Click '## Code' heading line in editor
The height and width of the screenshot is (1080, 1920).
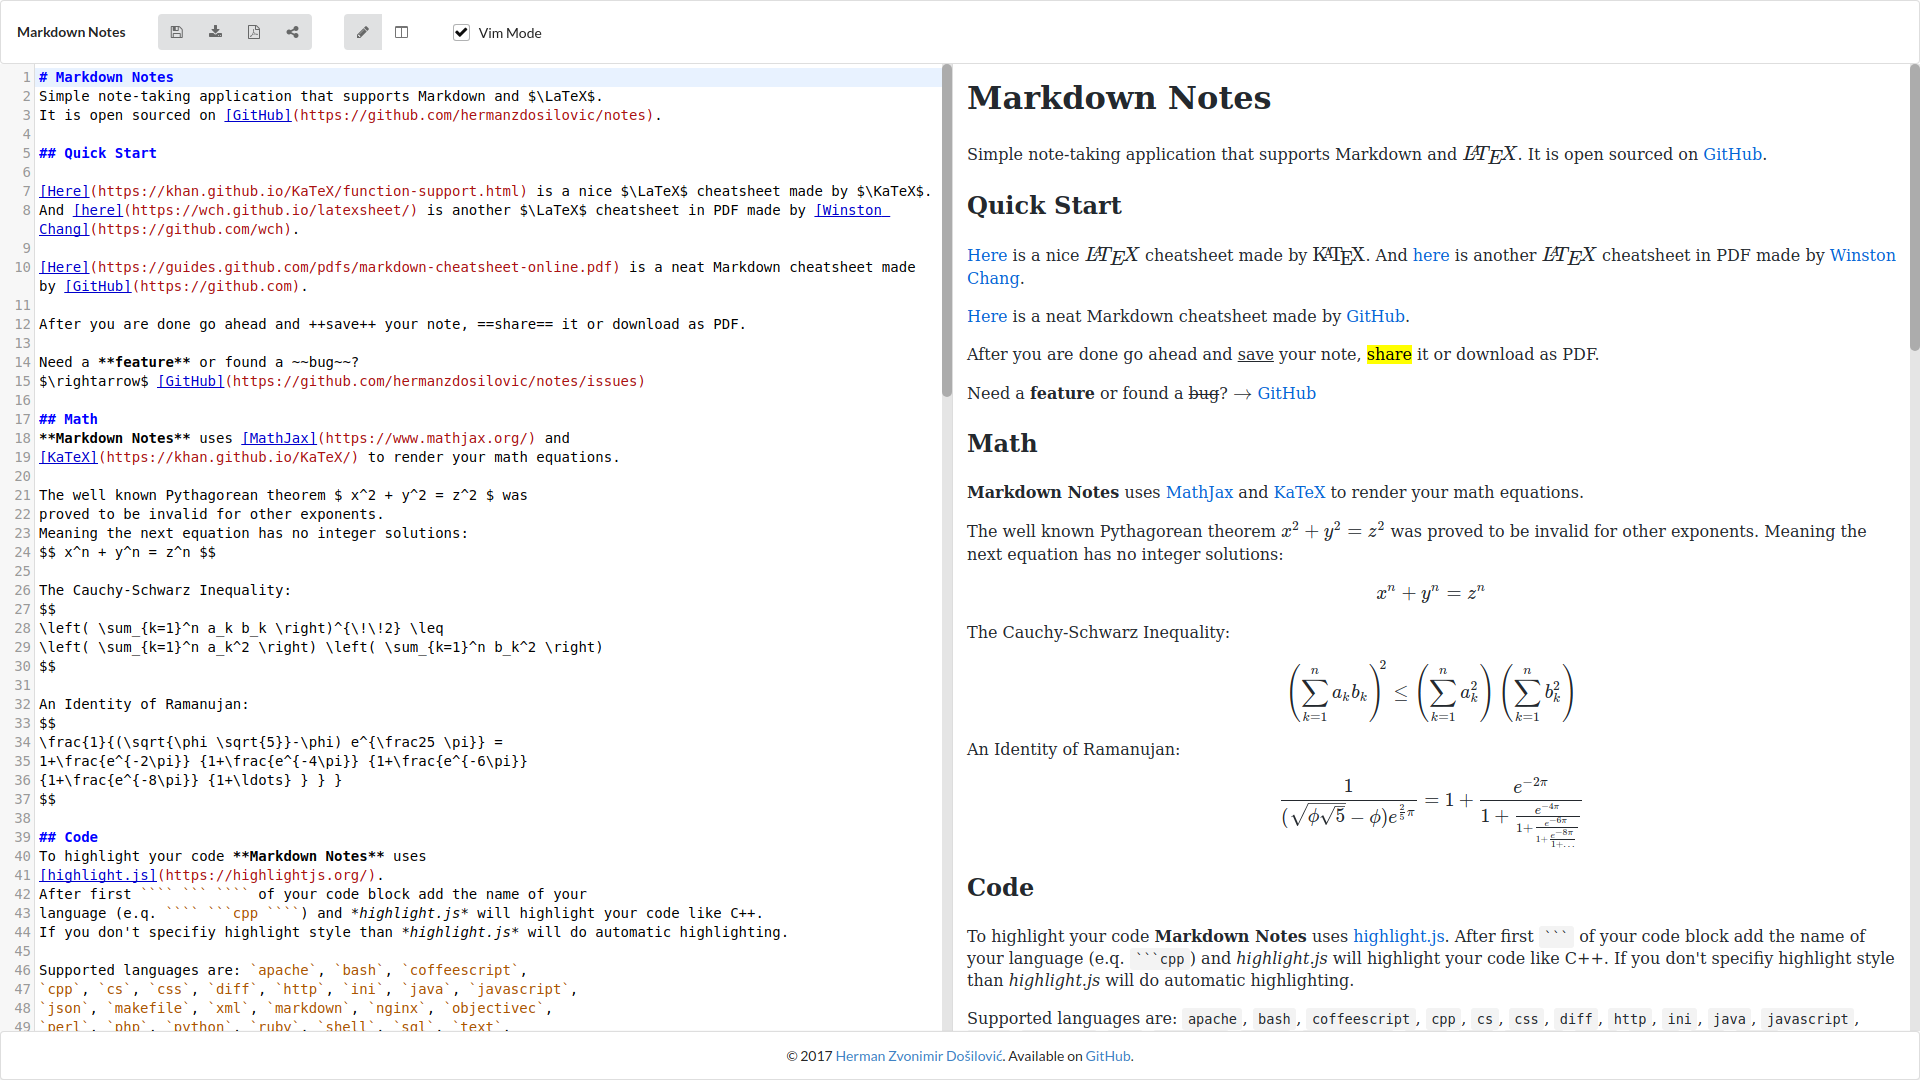[68, 837]
